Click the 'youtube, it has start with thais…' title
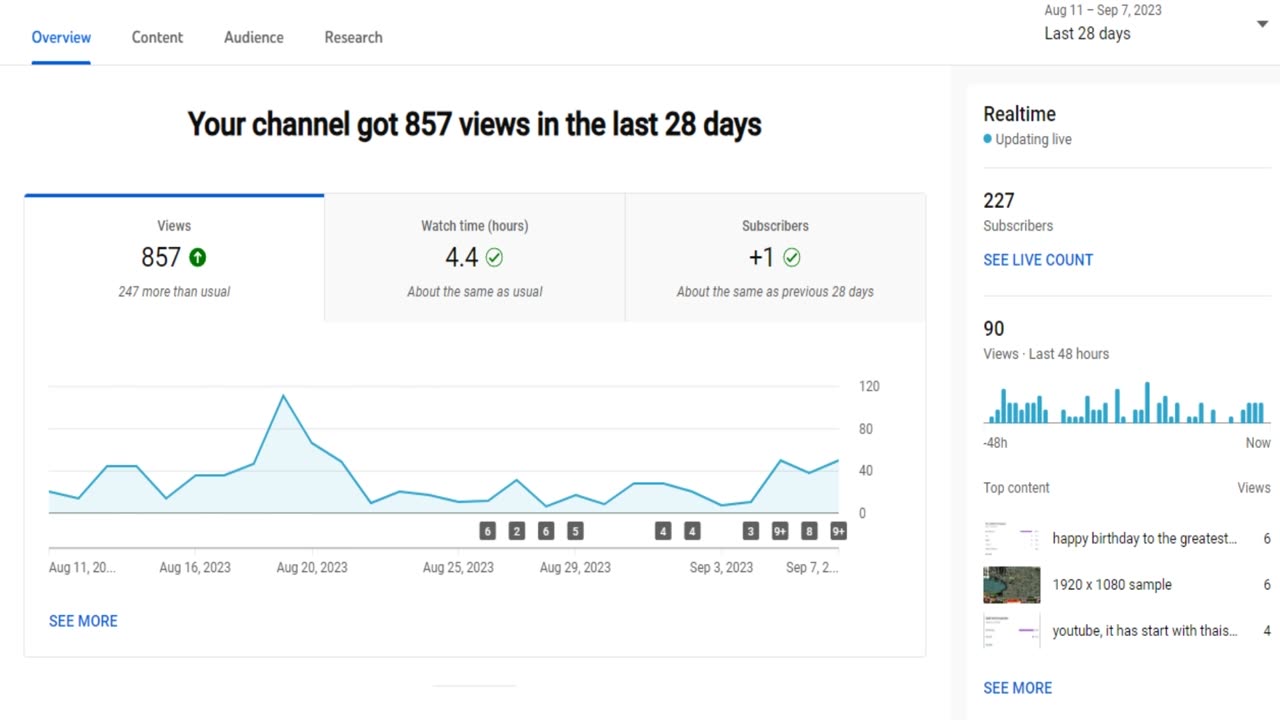This screenshot has height=720, width=1280. click(x=1145, y=631)
